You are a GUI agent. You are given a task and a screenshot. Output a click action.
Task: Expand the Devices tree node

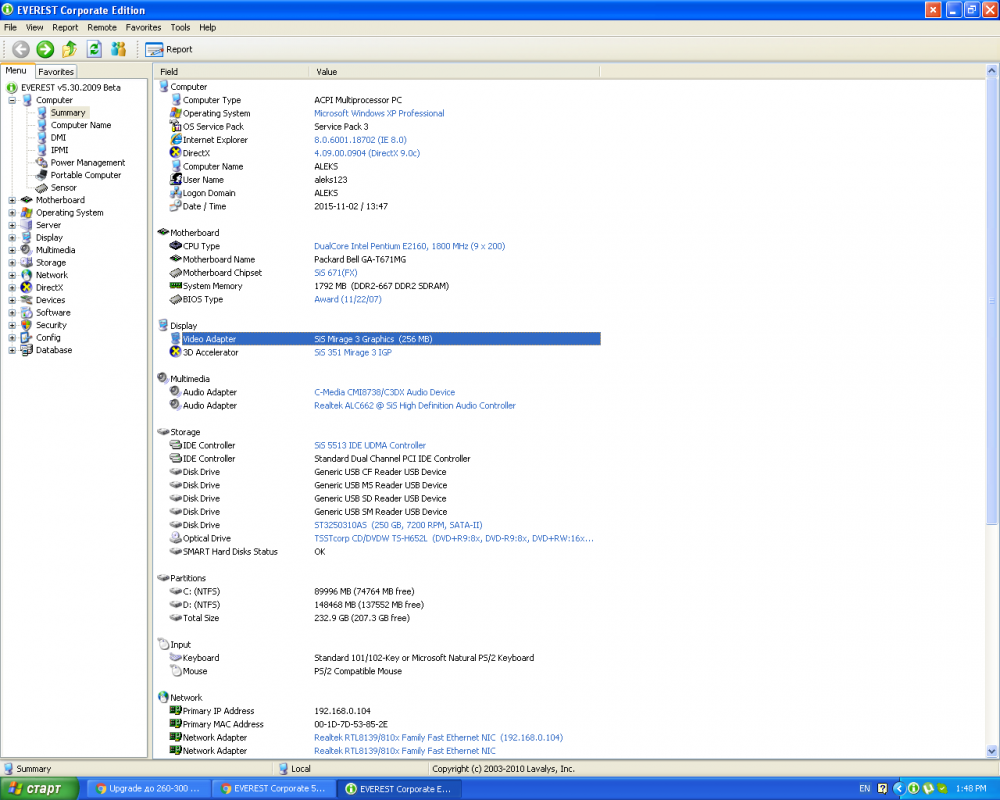point(11,300)
